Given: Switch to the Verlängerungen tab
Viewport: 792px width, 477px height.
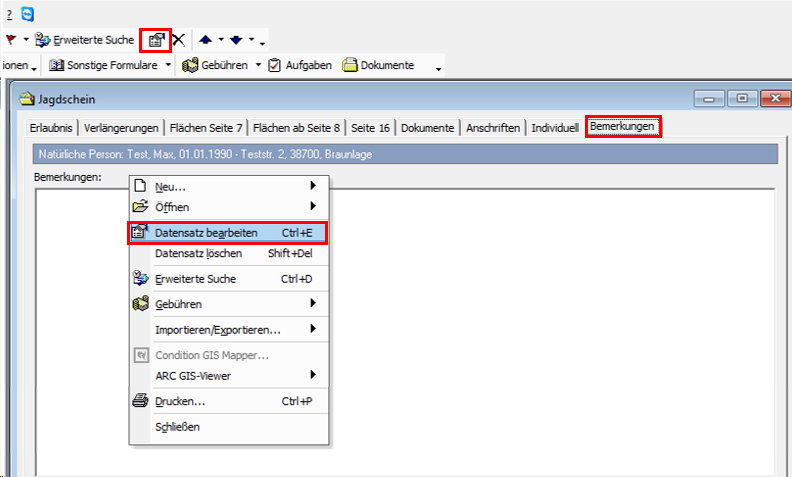Looking at the screenshot, I should [x=121, y=128].
